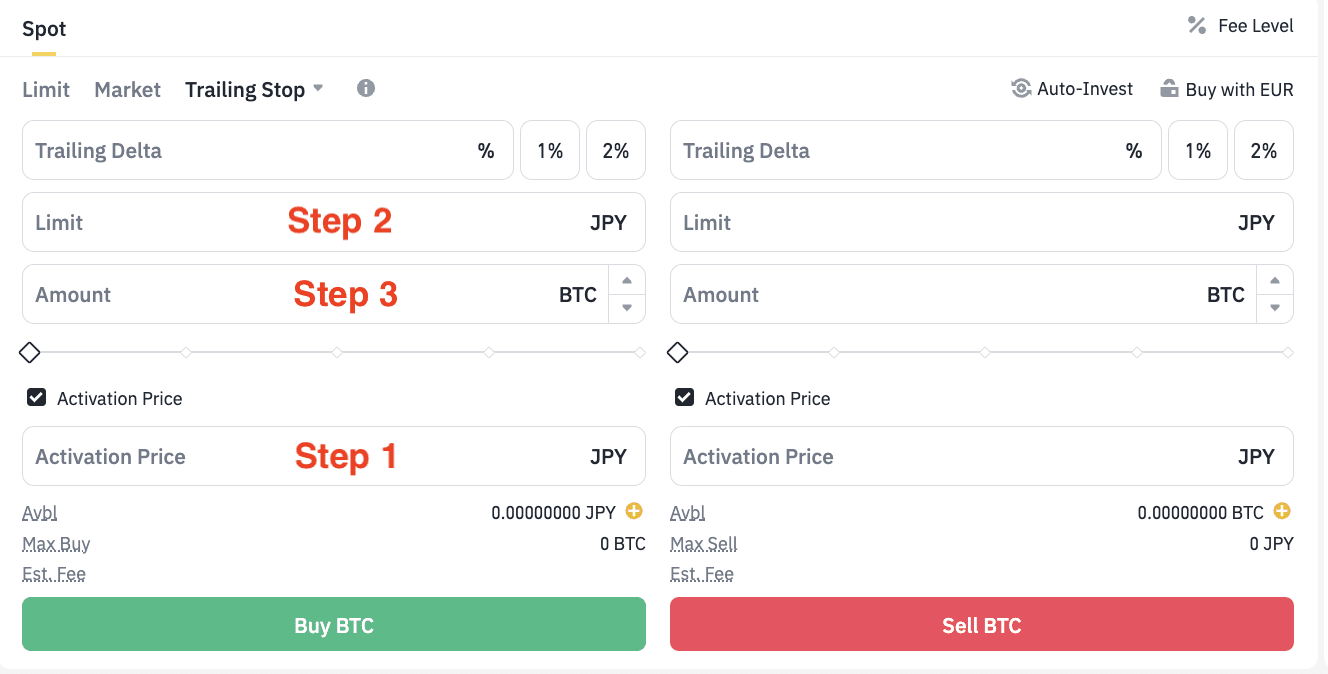Image resolution: width=1328 pixels, height=674 pixels.
Task: Select the Spot trading tab
Action: pyautogui.click(x=44, y=29)
